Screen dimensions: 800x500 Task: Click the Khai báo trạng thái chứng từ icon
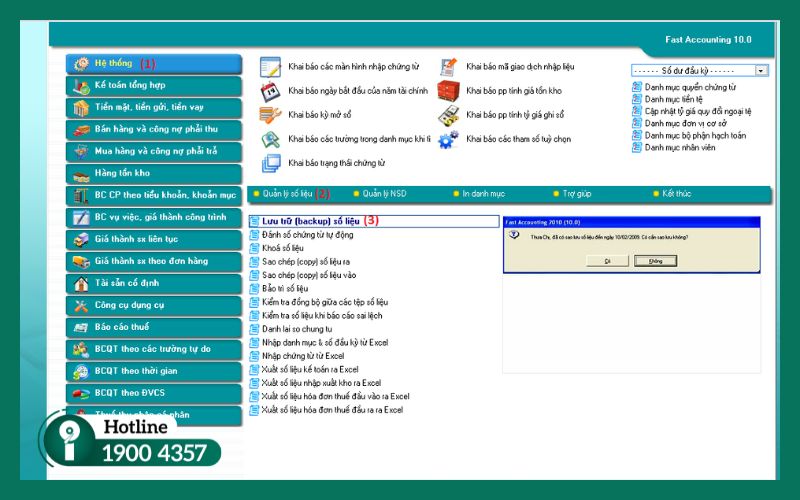[271, 163]
